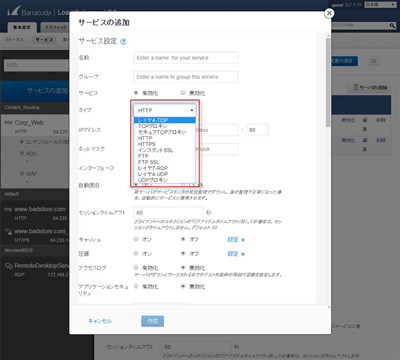Click the ログアウト link in the top bar
The width and height of the screenshot is (400, 360).
point(354,5)
